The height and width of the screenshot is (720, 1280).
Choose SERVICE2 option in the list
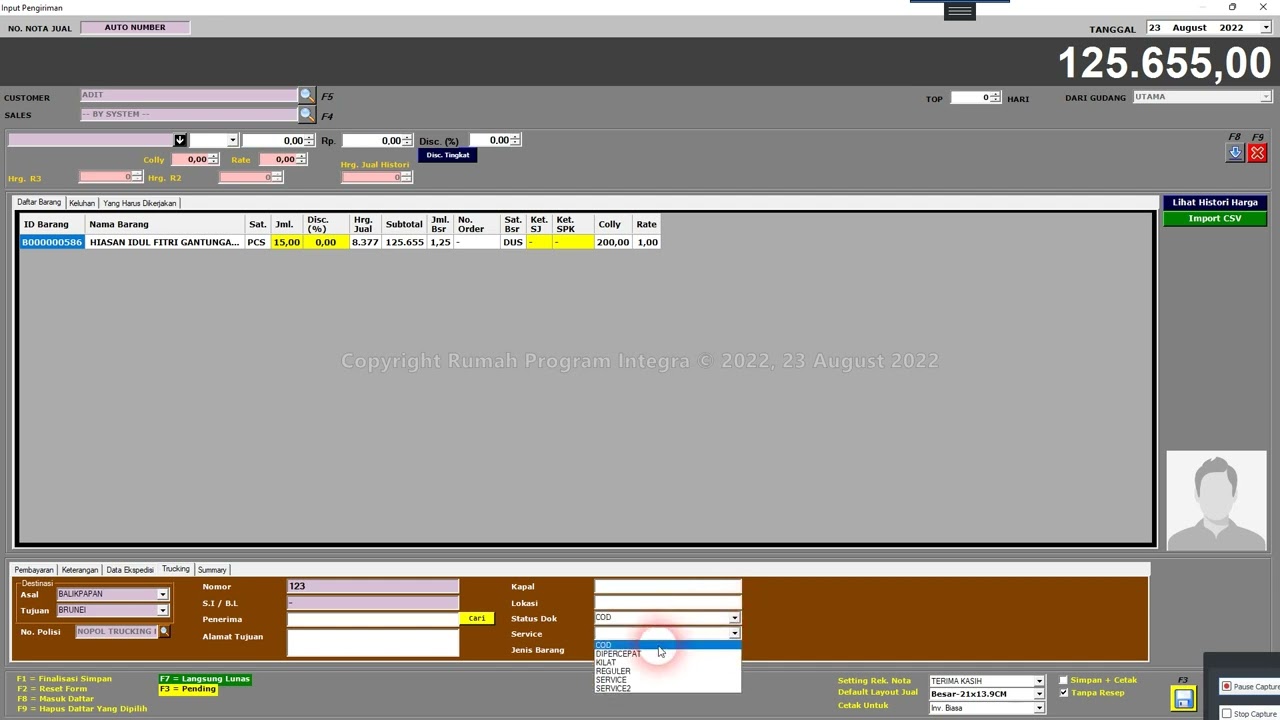[x=667, y=688]
